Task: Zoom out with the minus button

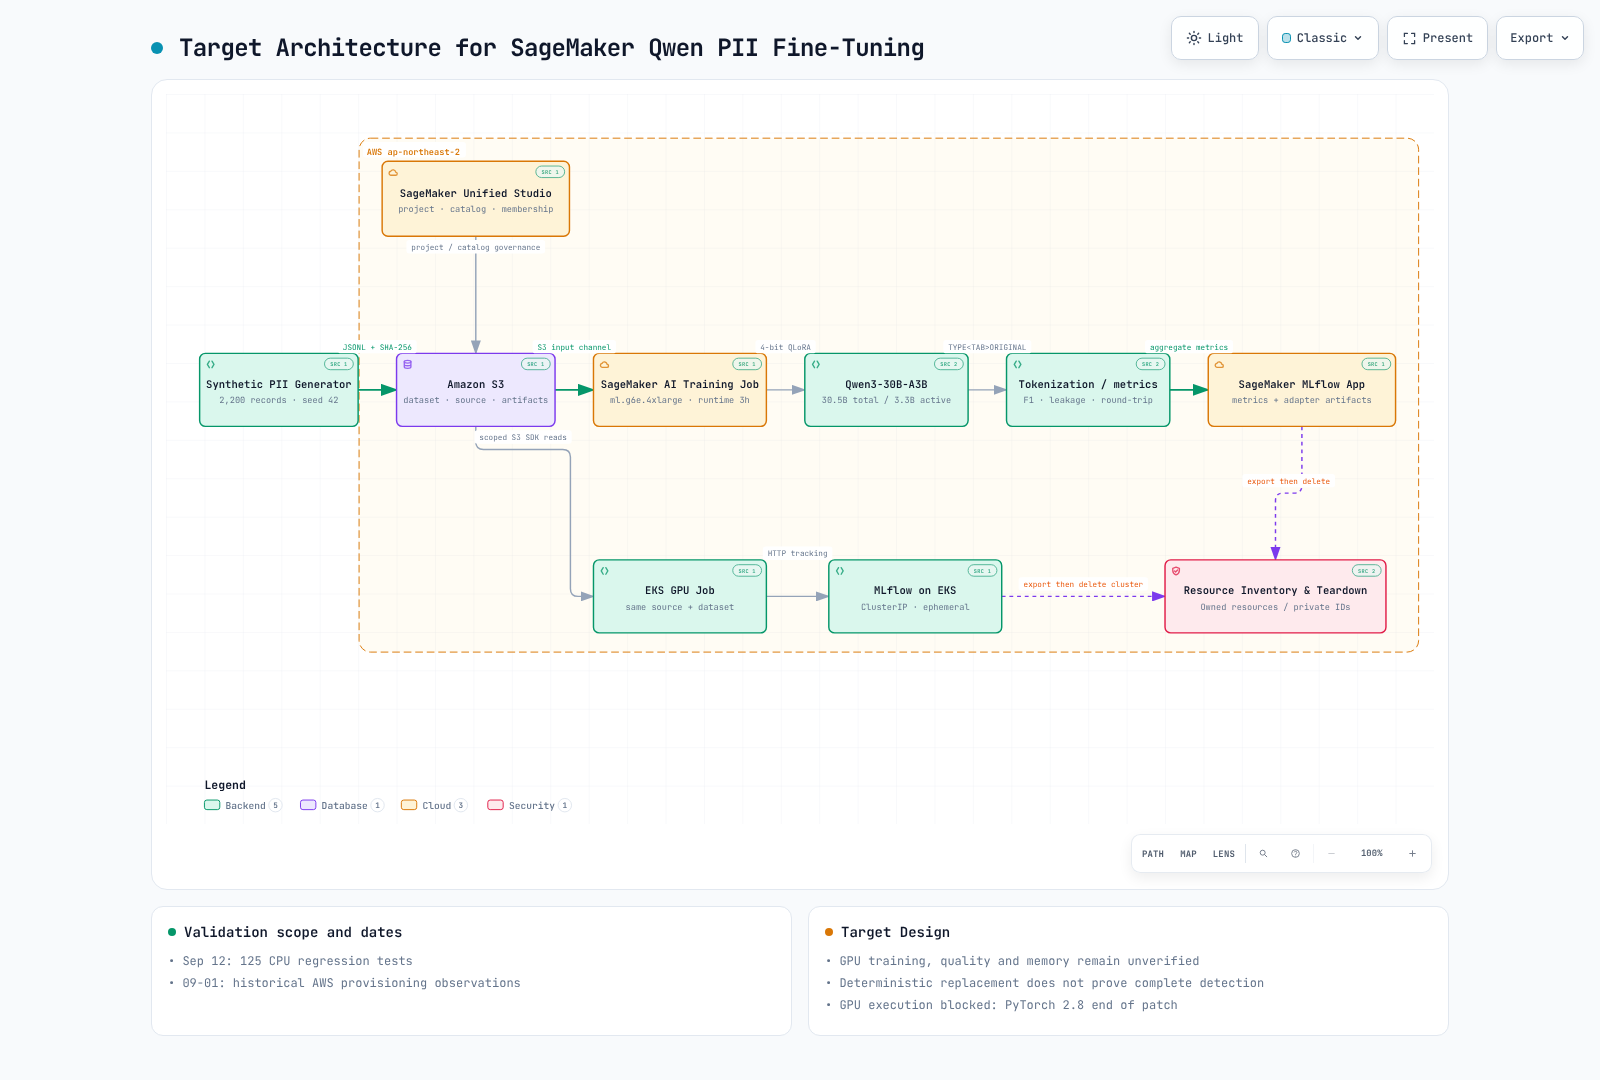Action: [x=1331, y=854]
